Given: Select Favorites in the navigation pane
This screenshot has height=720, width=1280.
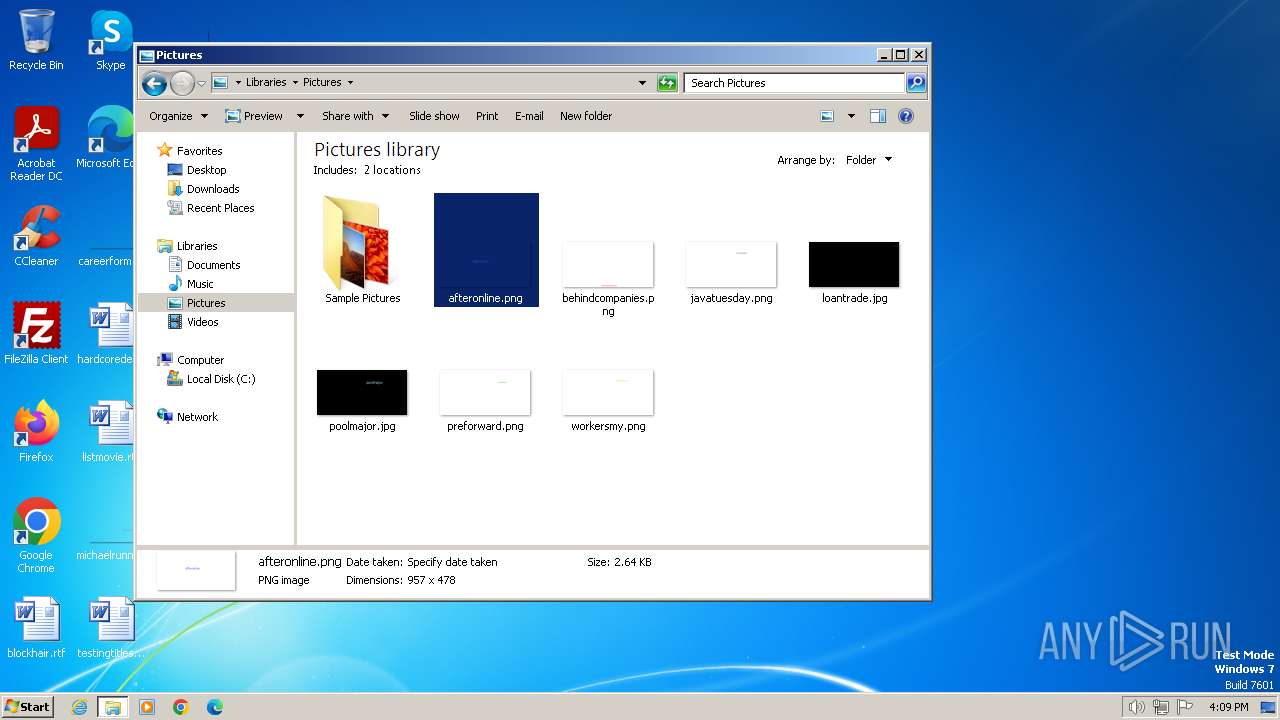Looking at the screenshot, I should pyautogui.click(x=199, y=151).
